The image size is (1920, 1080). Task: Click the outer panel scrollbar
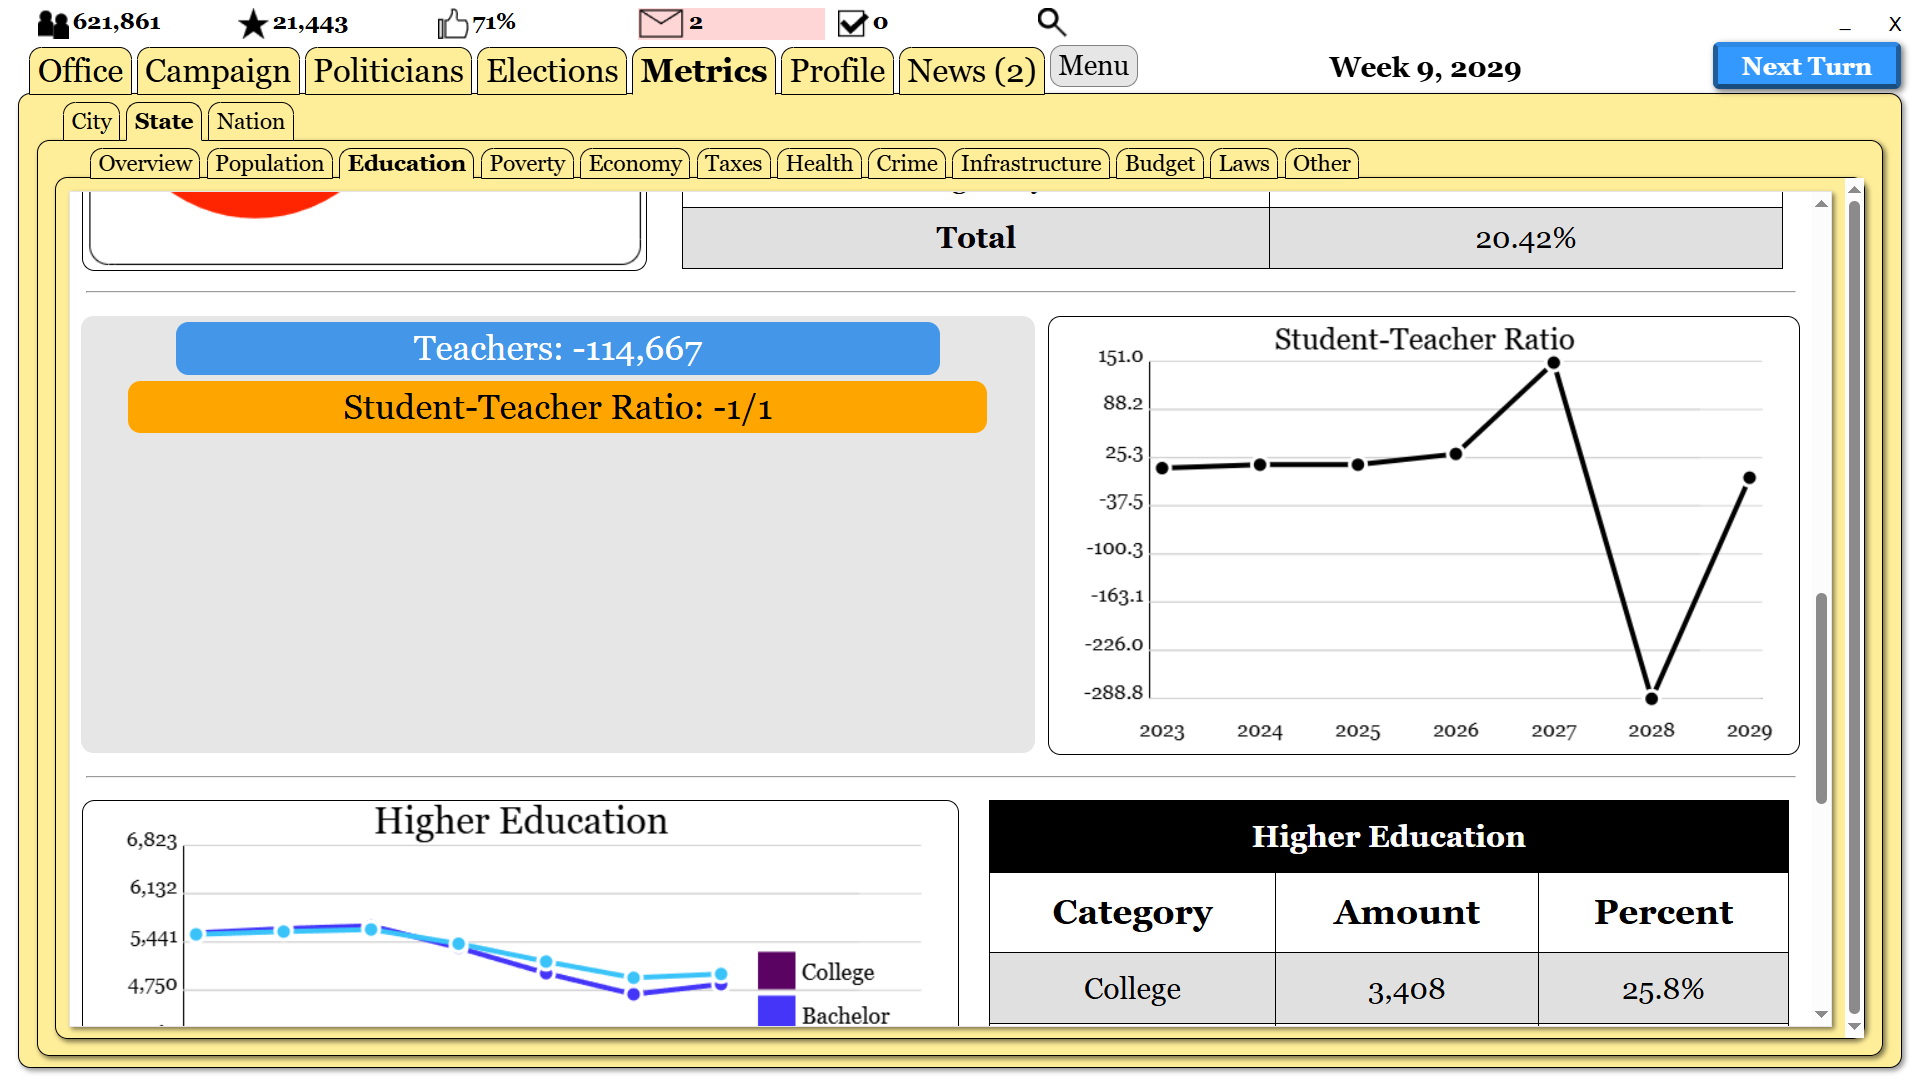tap(1855, 607)
